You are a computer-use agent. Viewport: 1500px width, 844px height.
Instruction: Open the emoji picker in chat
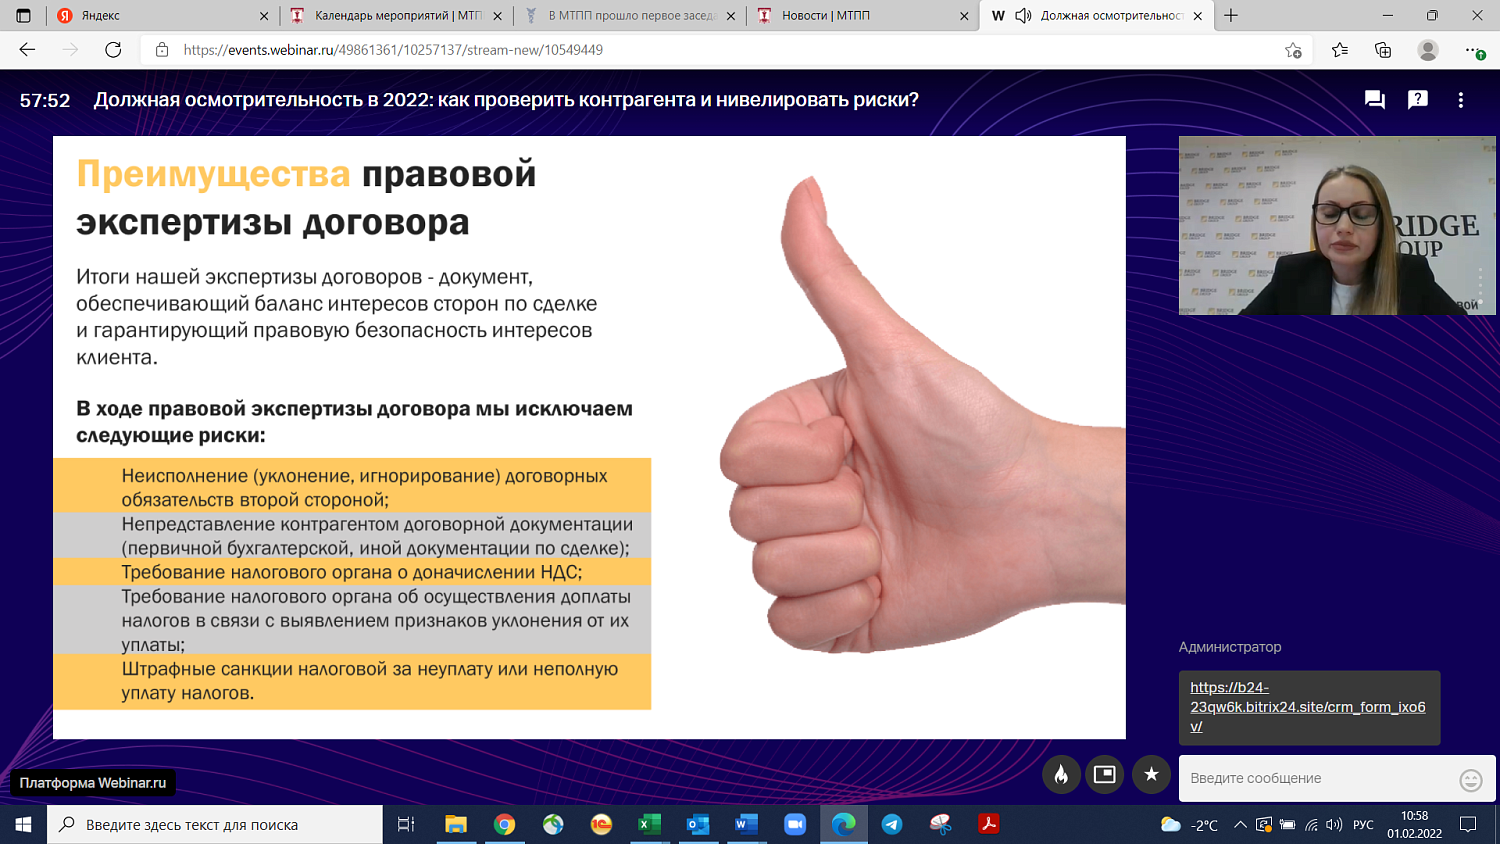1470,780
